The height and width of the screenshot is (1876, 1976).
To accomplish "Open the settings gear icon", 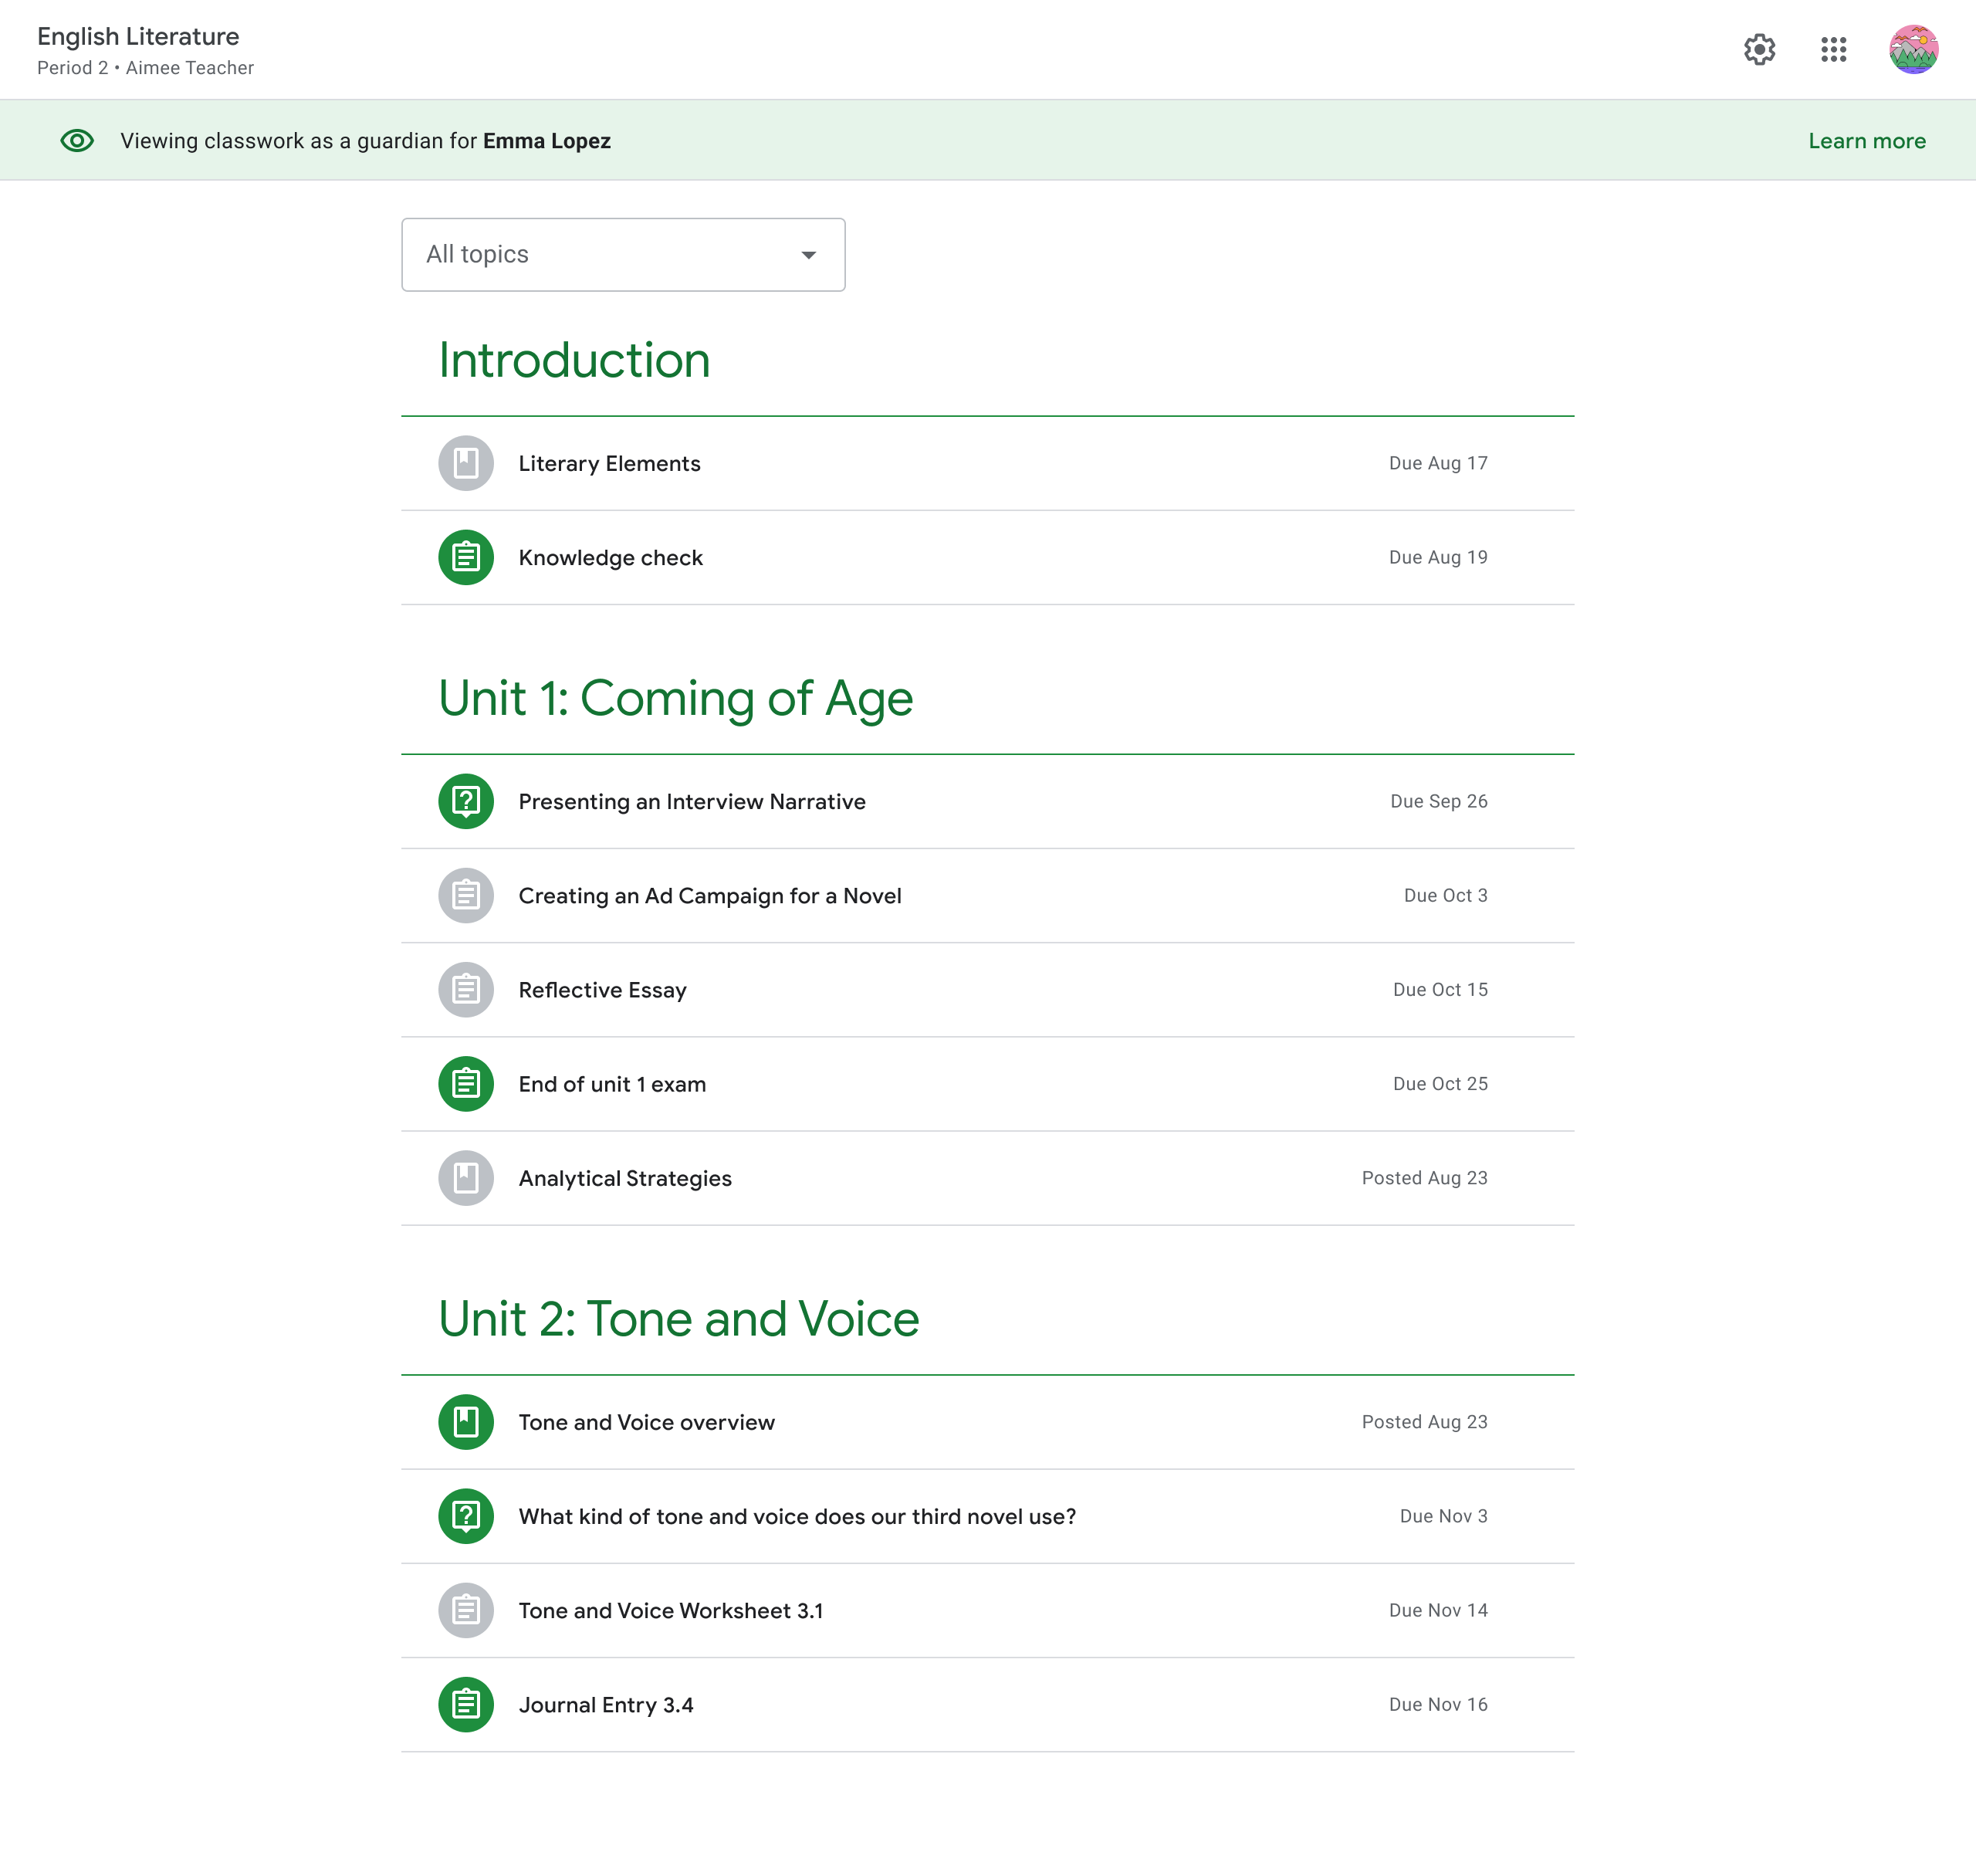I will (1759, 49).
